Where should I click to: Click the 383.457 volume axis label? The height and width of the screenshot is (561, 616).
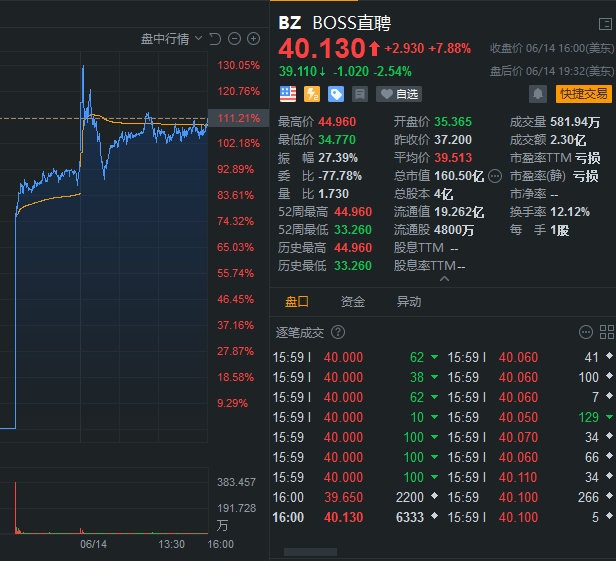[x=236, y=482]
